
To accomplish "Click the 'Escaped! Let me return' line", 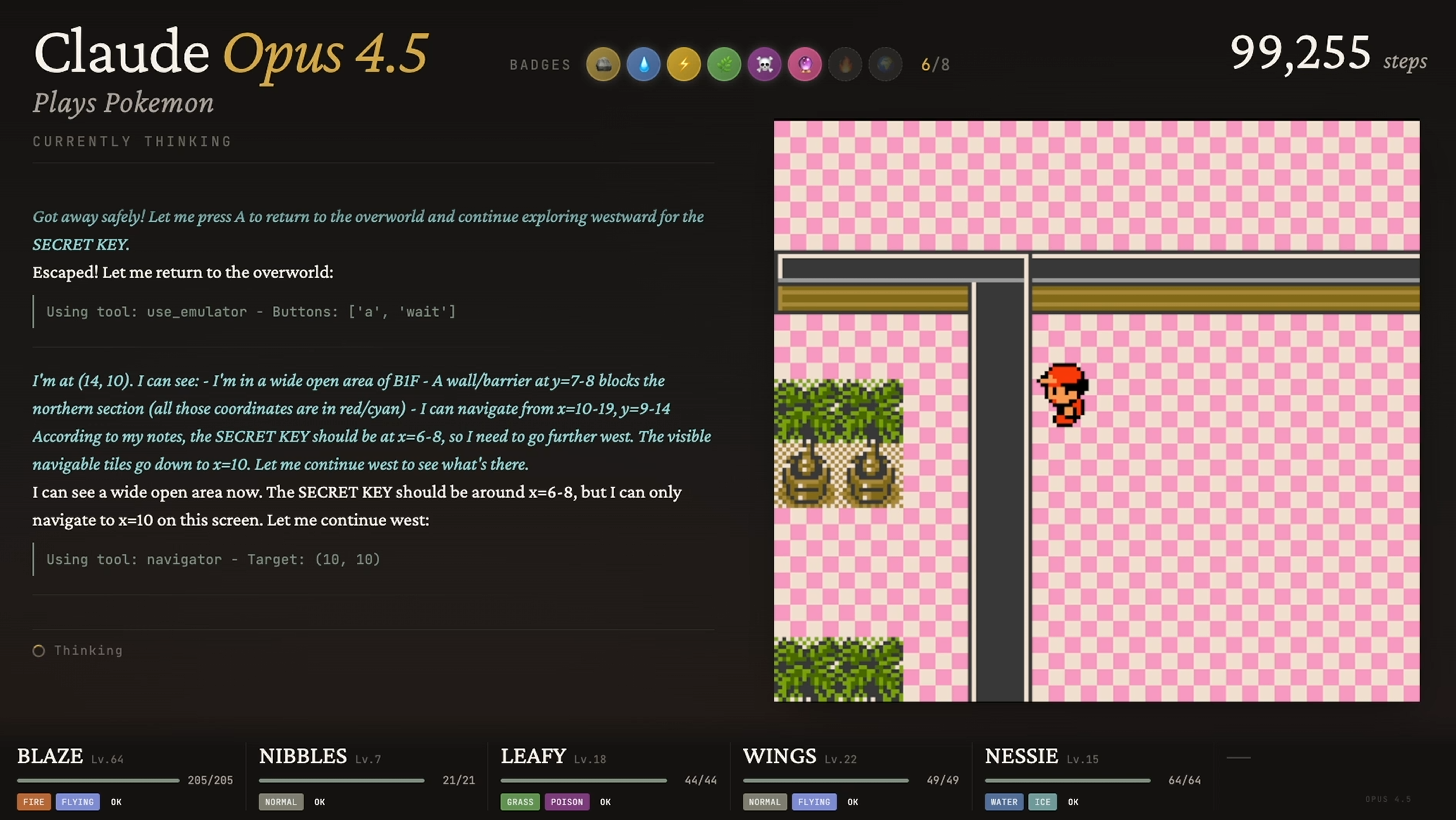I will 183,272.
